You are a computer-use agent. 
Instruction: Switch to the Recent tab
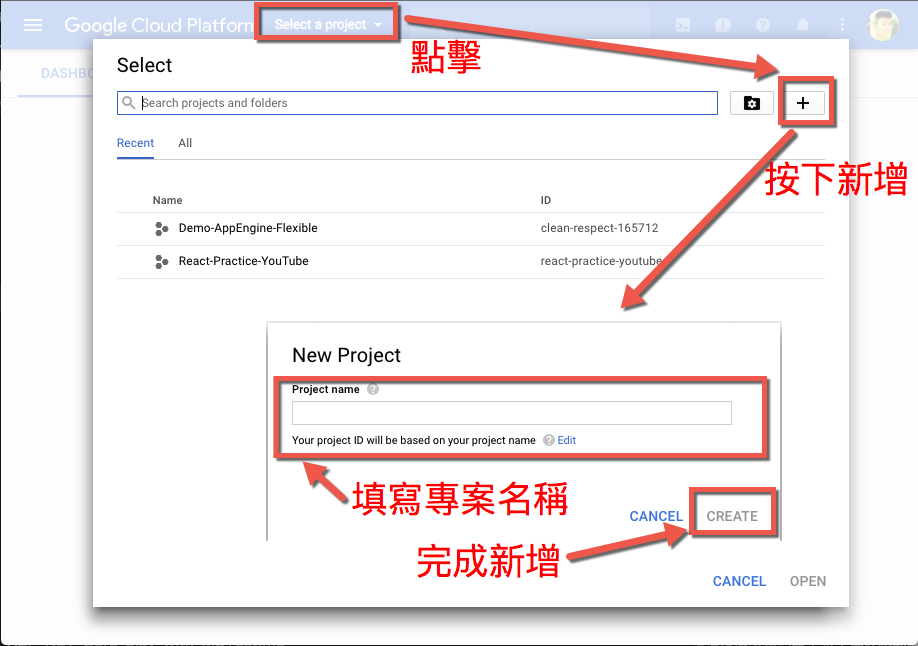click(135, 143)
